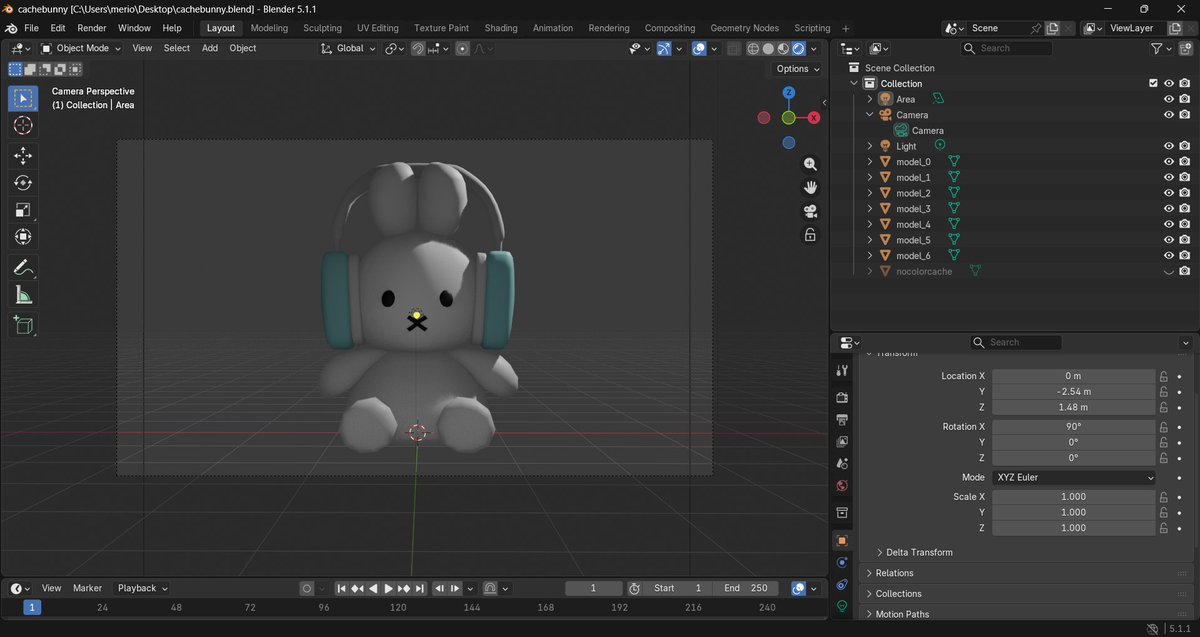The width and height of the screenshot is (1200, 637).
Task: Select the Annotate tool
Action: pos(23,267)
